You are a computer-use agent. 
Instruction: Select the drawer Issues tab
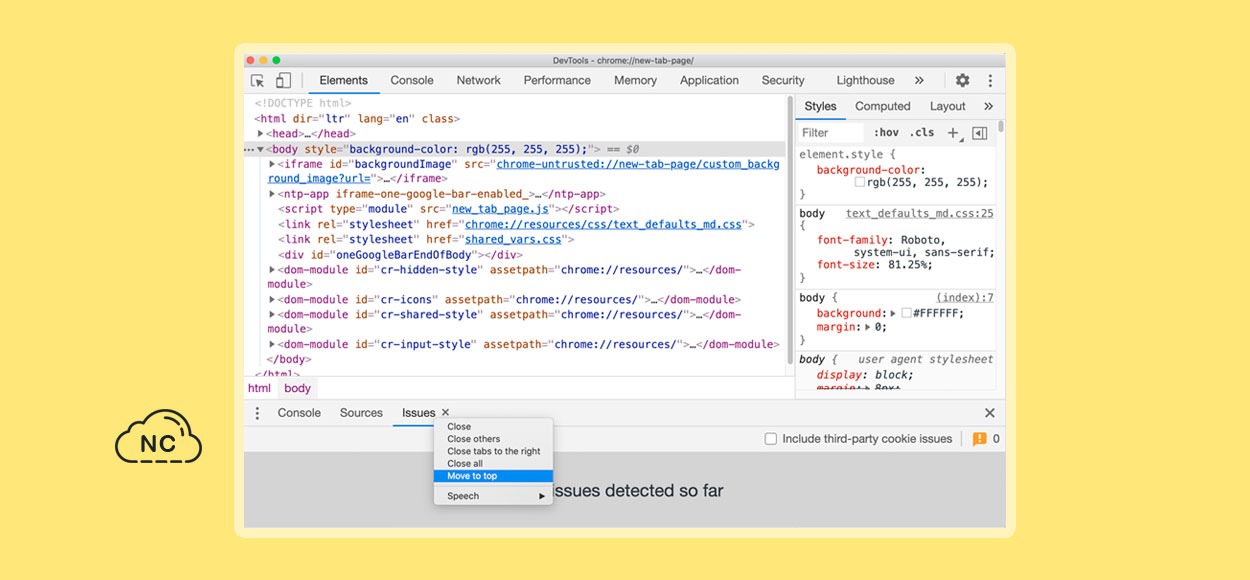click(418, 413)
